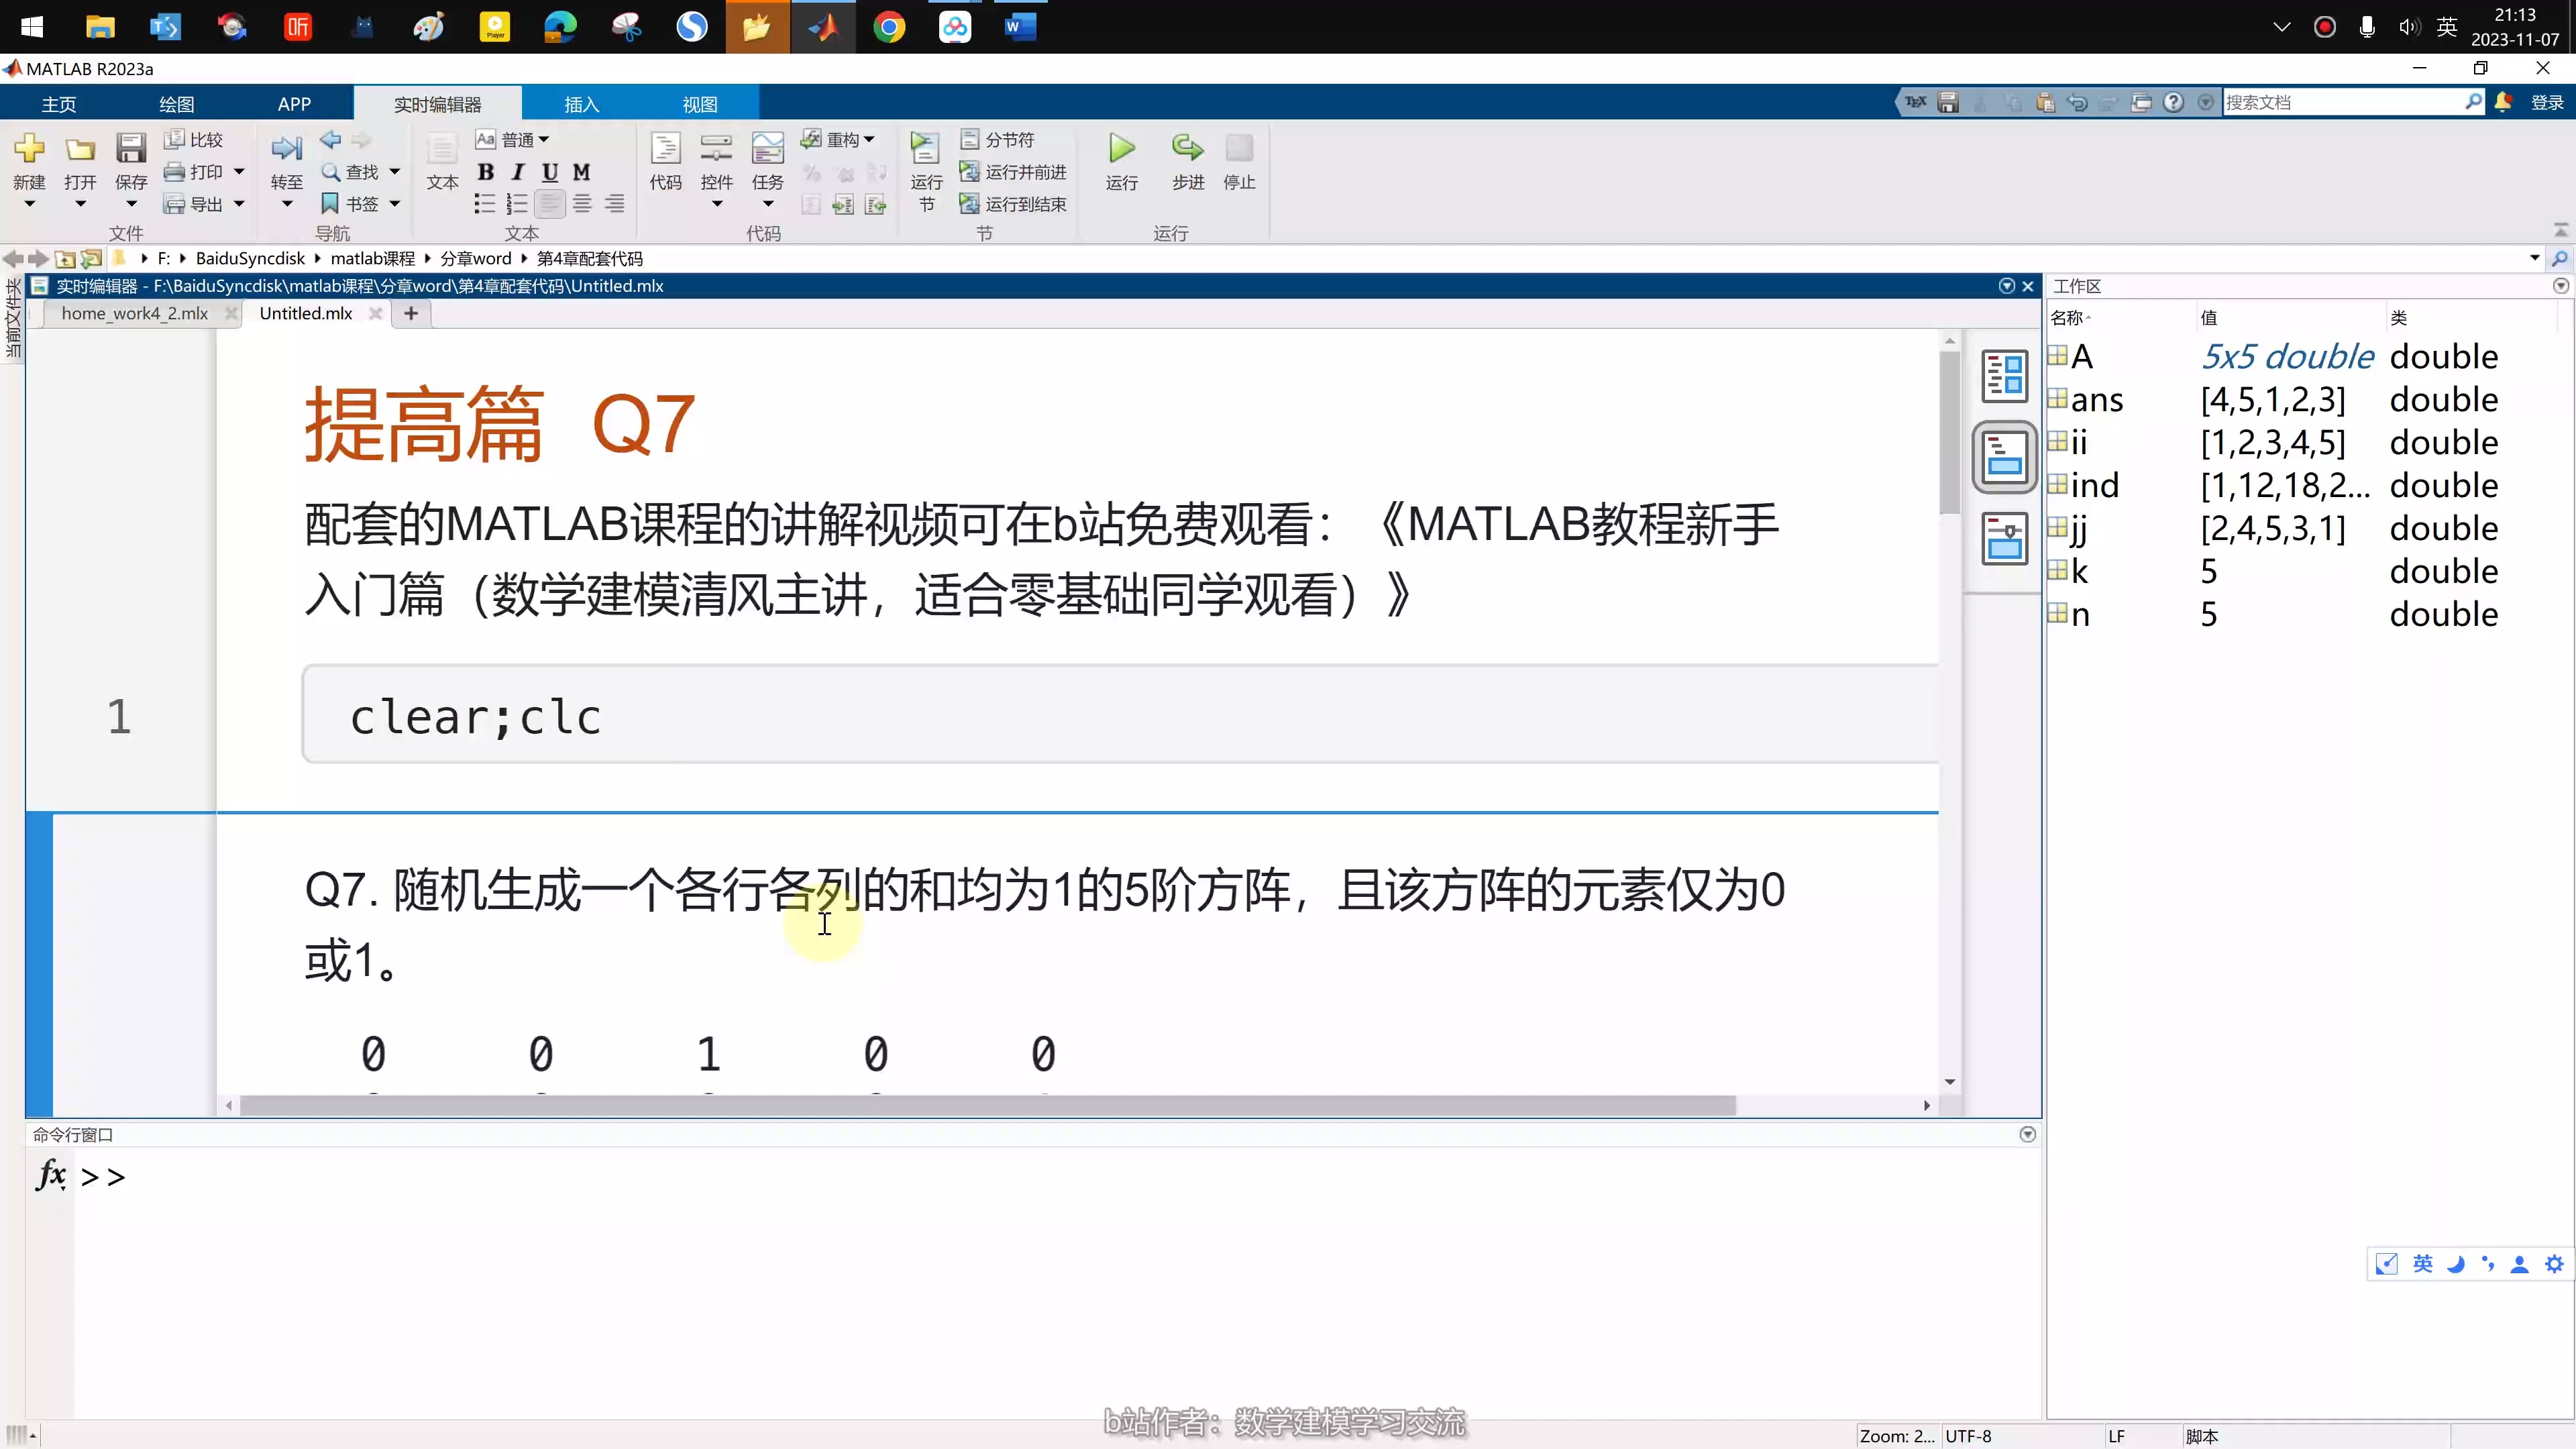Switch to the home_work4_2.mlx tab
The width and height of the screenshot is (2576, 1449).
(135, 313)
